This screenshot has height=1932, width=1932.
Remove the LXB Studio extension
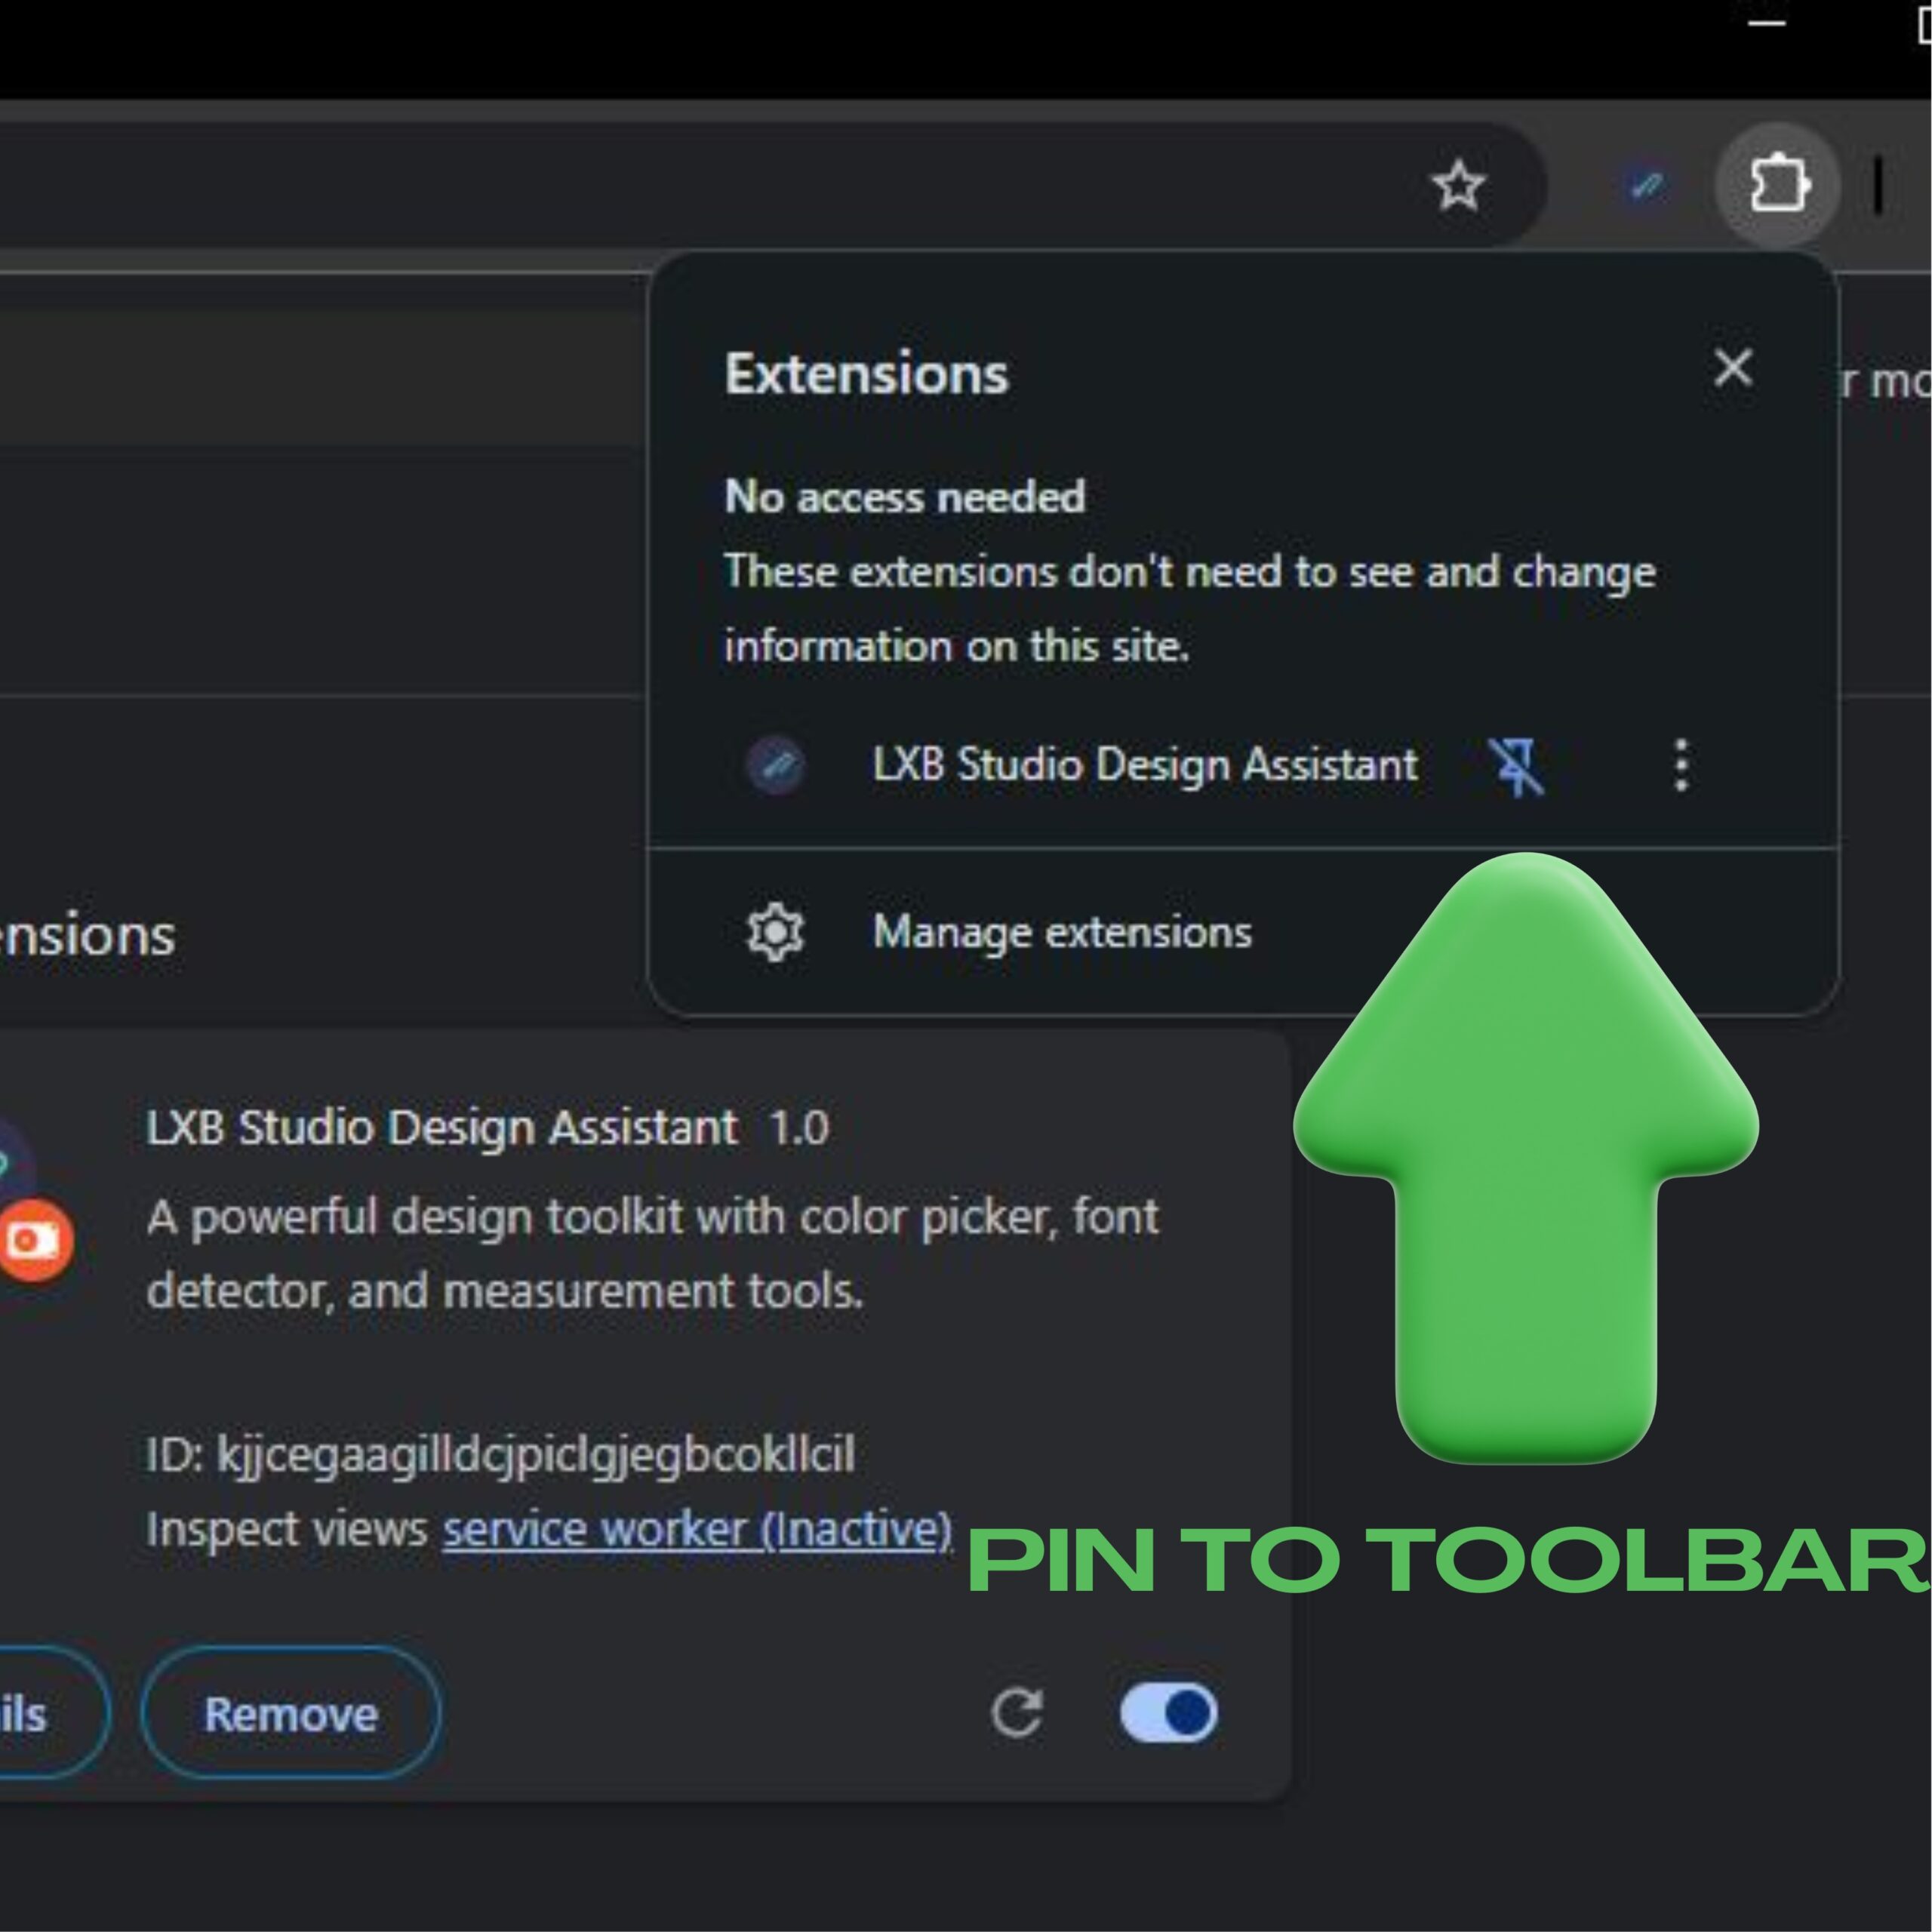(290, 1714)
